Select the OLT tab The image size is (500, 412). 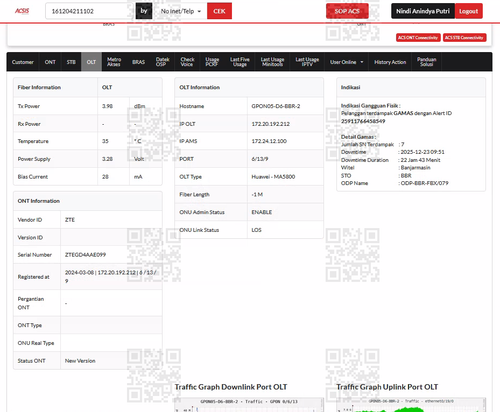click(x=91, y=62)
